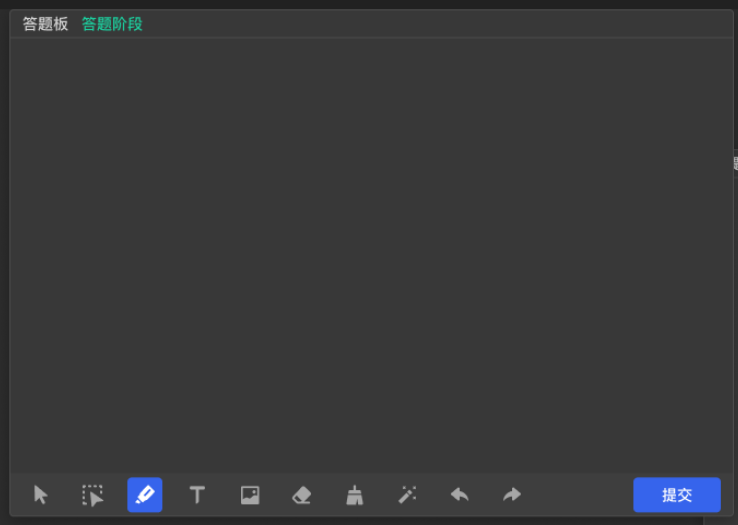Image resolution: width=738 pixels, height=525 pixels.
Task: Pick the text T tool
Action: pos(197,495)
